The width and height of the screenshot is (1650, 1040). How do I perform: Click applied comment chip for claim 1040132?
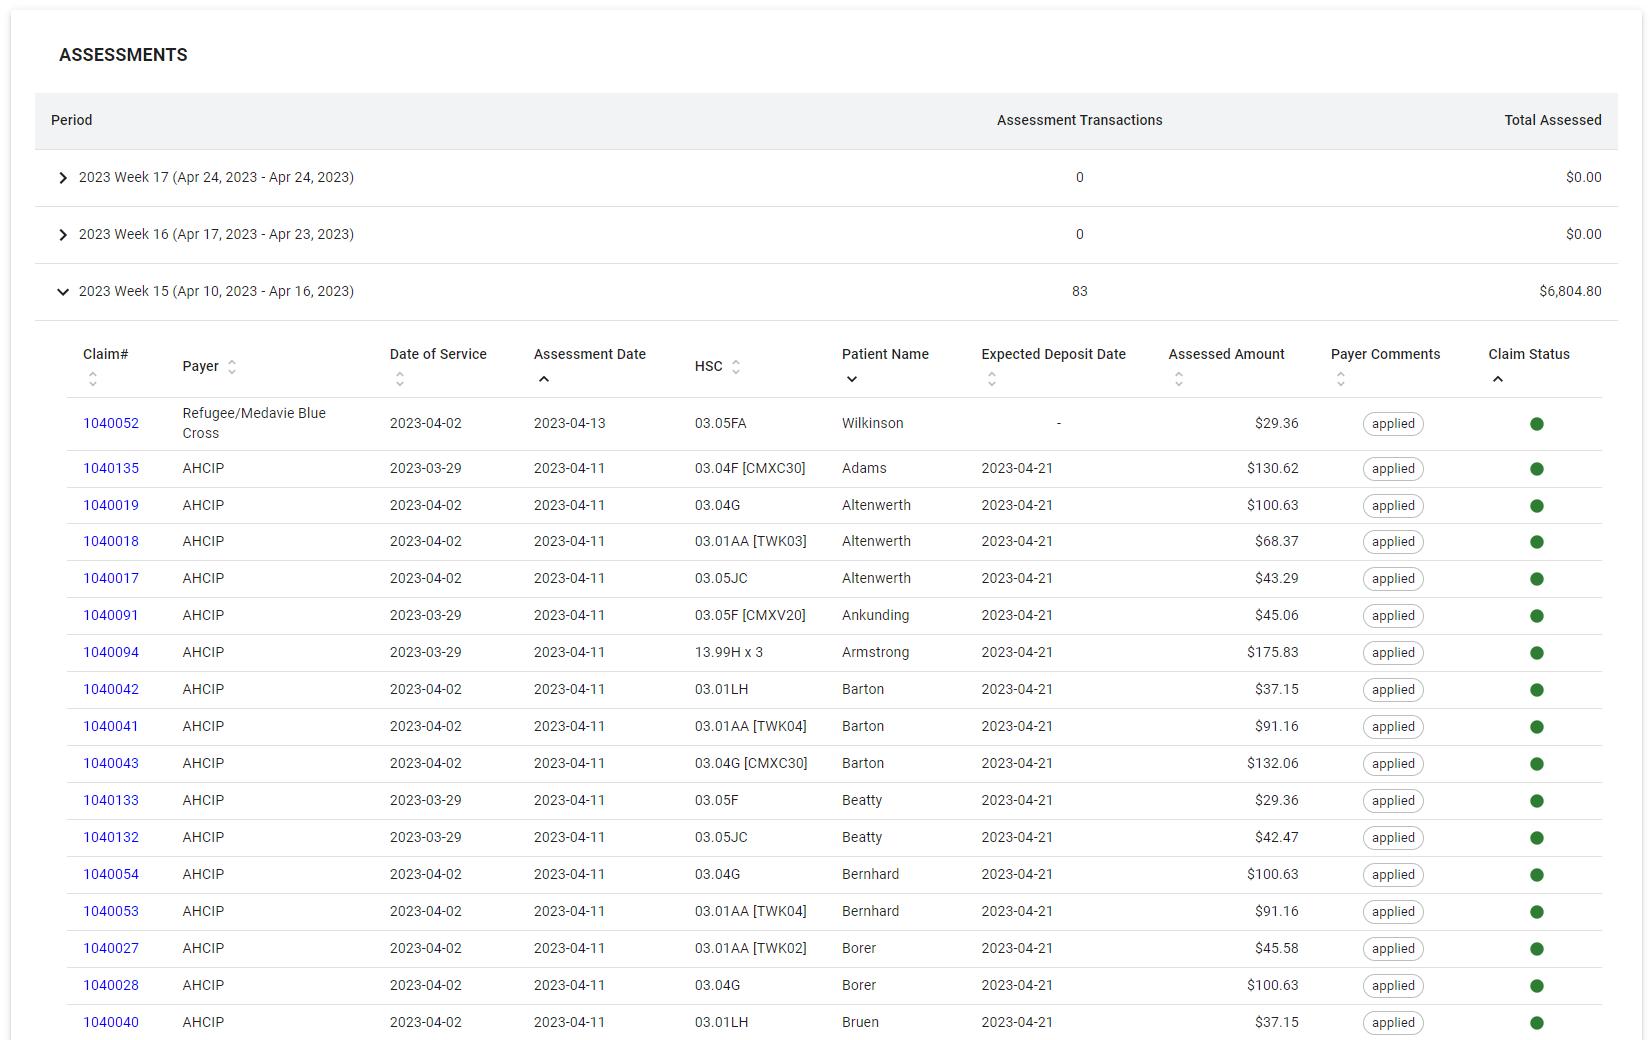tap(1393, 838)
